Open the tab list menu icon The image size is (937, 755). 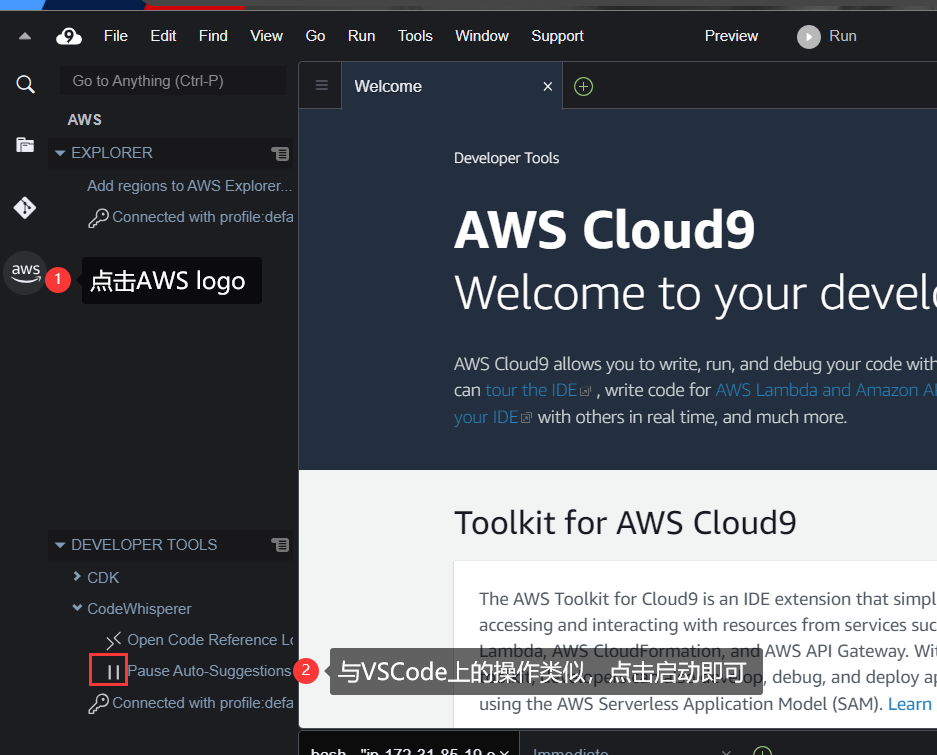[x=321, y=85]
